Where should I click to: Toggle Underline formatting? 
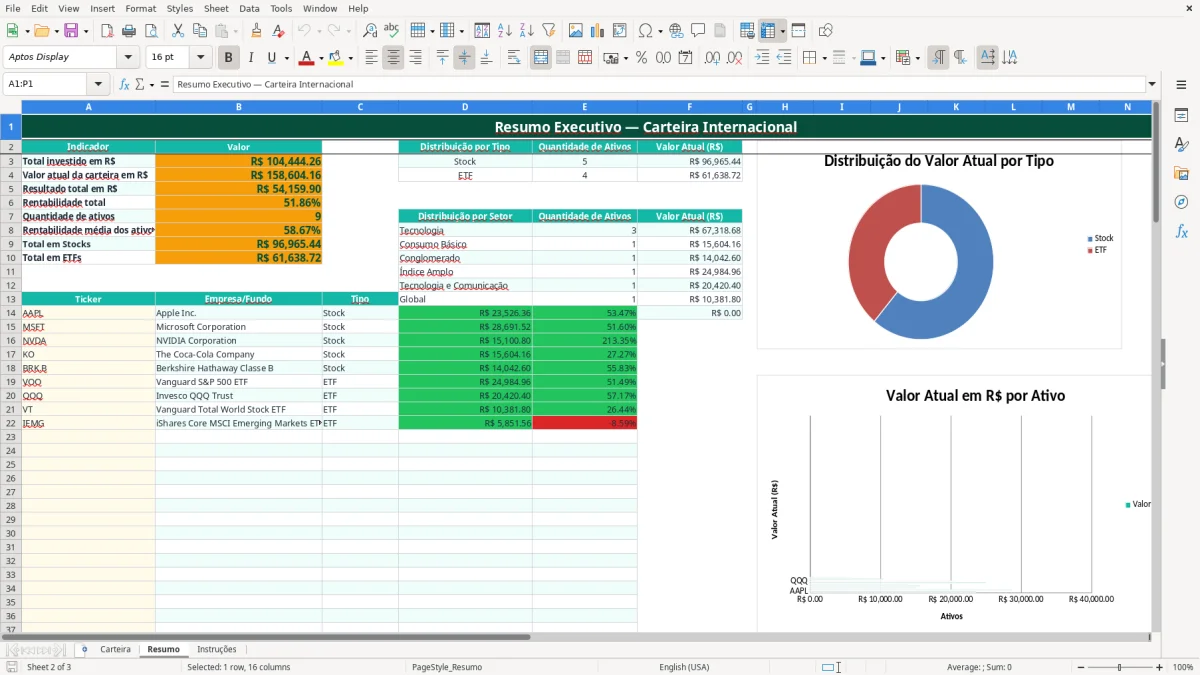tap(272, 58)
